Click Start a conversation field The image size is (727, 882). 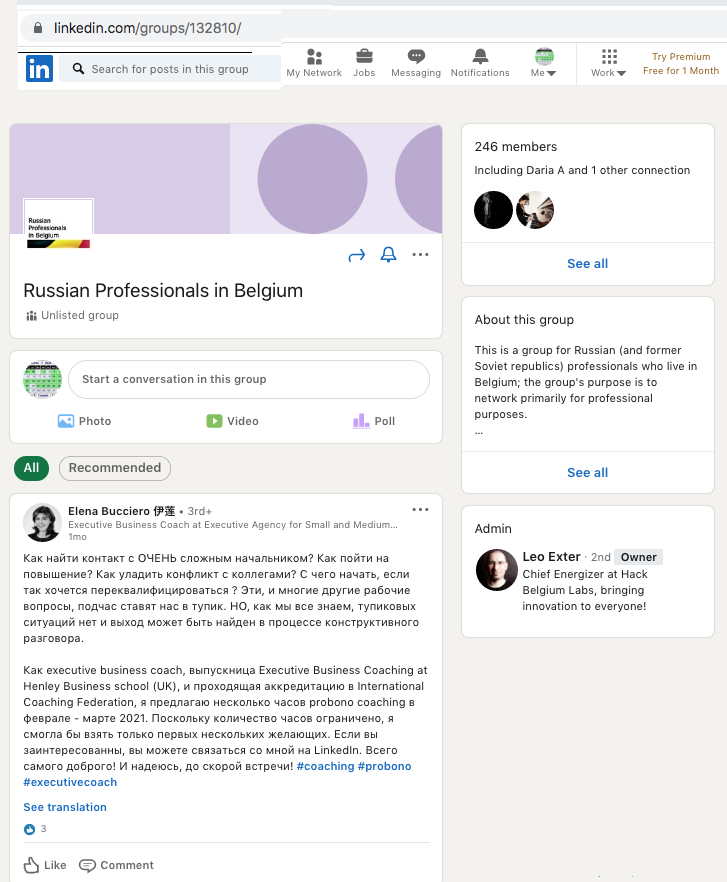click(x=249, y=380)
